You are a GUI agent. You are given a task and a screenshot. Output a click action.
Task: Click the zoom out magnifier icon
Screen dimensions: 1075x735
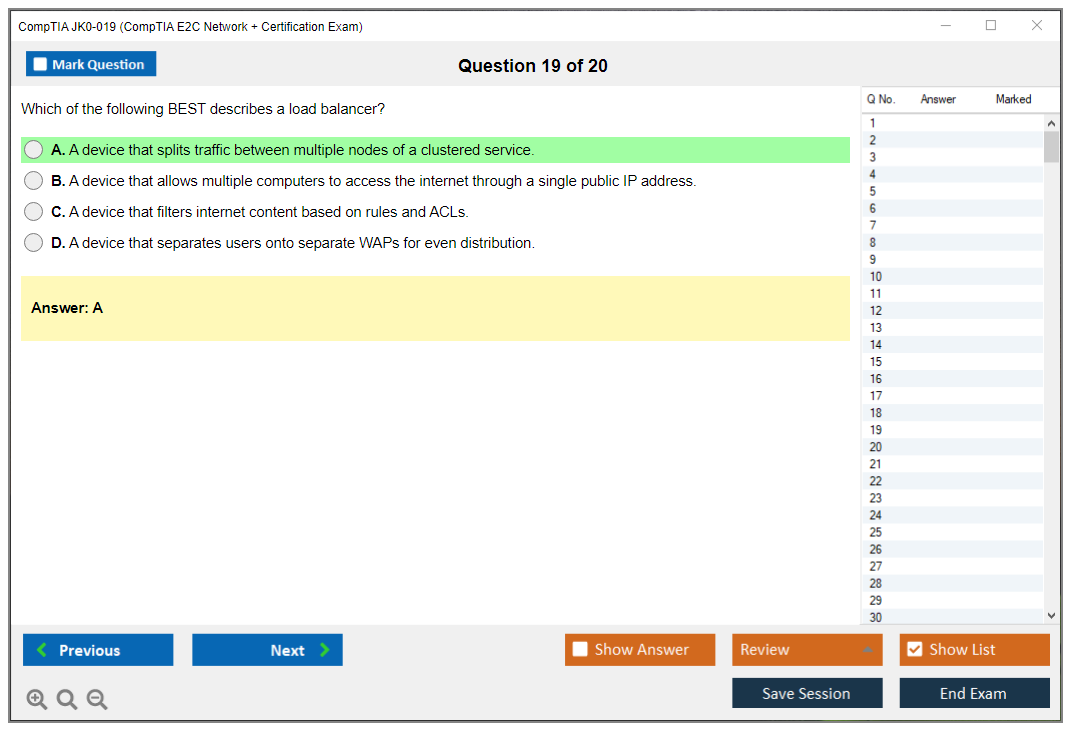coord(97,700)
